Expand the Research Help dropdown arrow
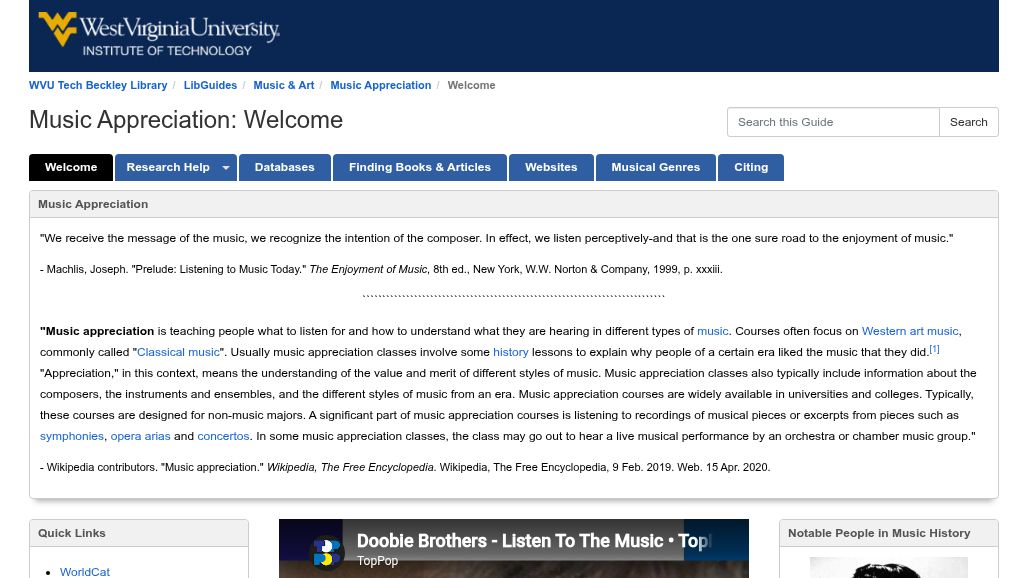1028x578 pixels. 226,168
